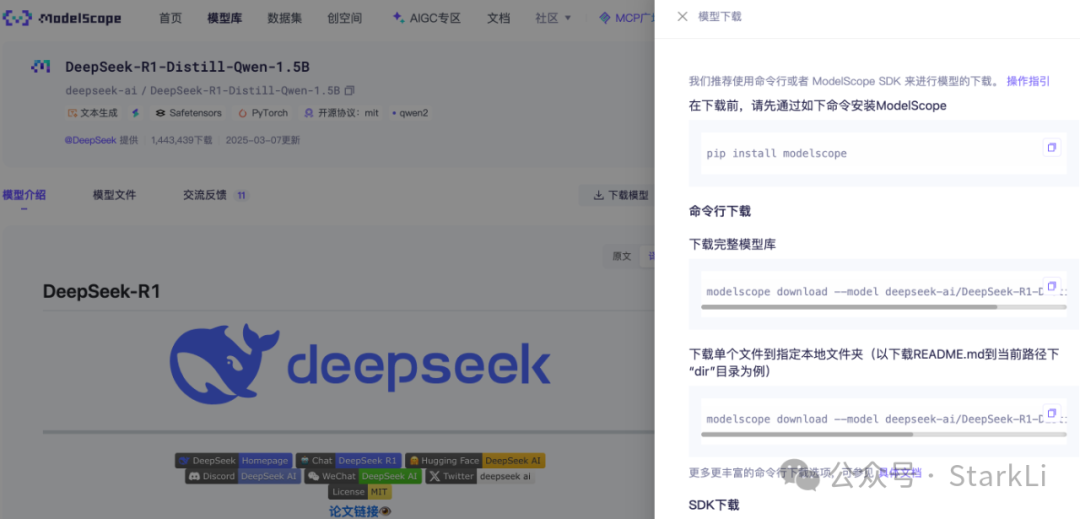Click the DeepSeek model avatar icon
The image size is (1080, 519).
tap(41, 67)
